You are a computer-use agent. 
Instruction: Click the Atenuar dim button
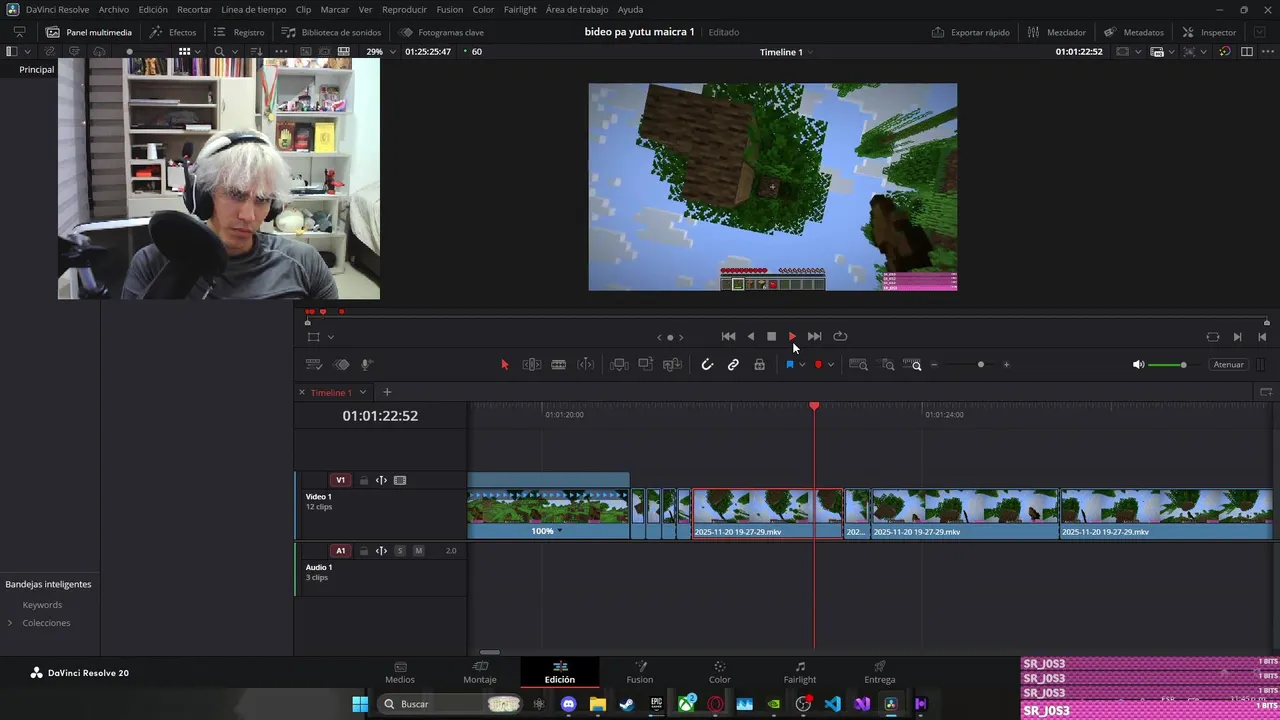point(1228,365)
